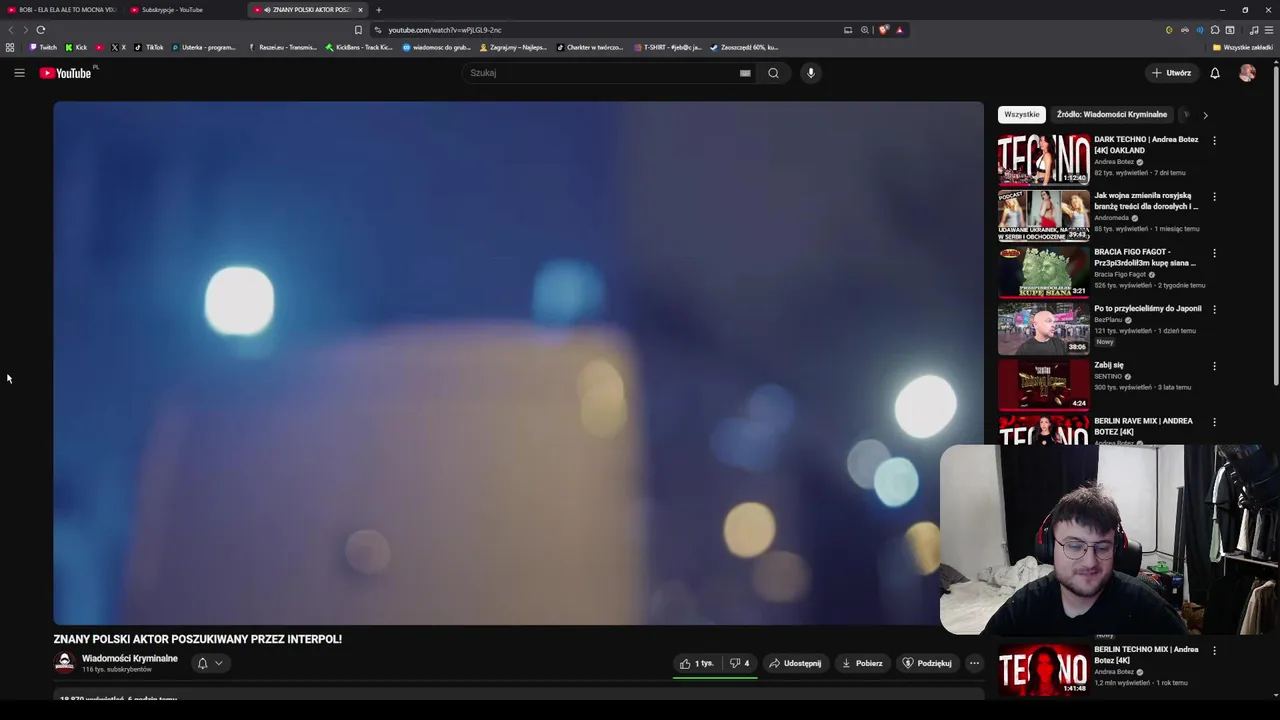Screen dimensions: 1280x720
Task: Open the KickBans bookmark
Action: click(x=359, y=47)
